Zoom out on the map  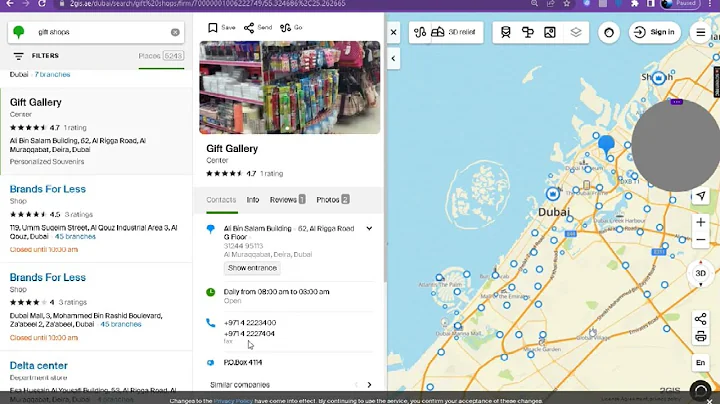701,240
